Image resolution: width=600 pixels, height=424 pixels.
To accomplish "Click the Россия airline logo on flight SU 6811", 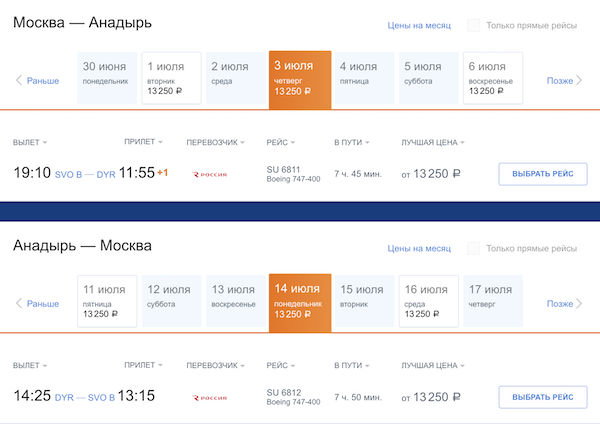I will [211, 174].
